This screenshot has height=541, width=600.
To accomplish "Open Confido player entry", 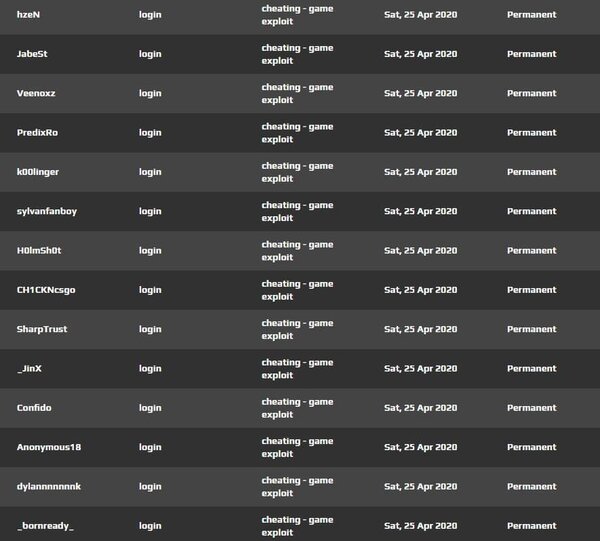I will click(34, 408).
